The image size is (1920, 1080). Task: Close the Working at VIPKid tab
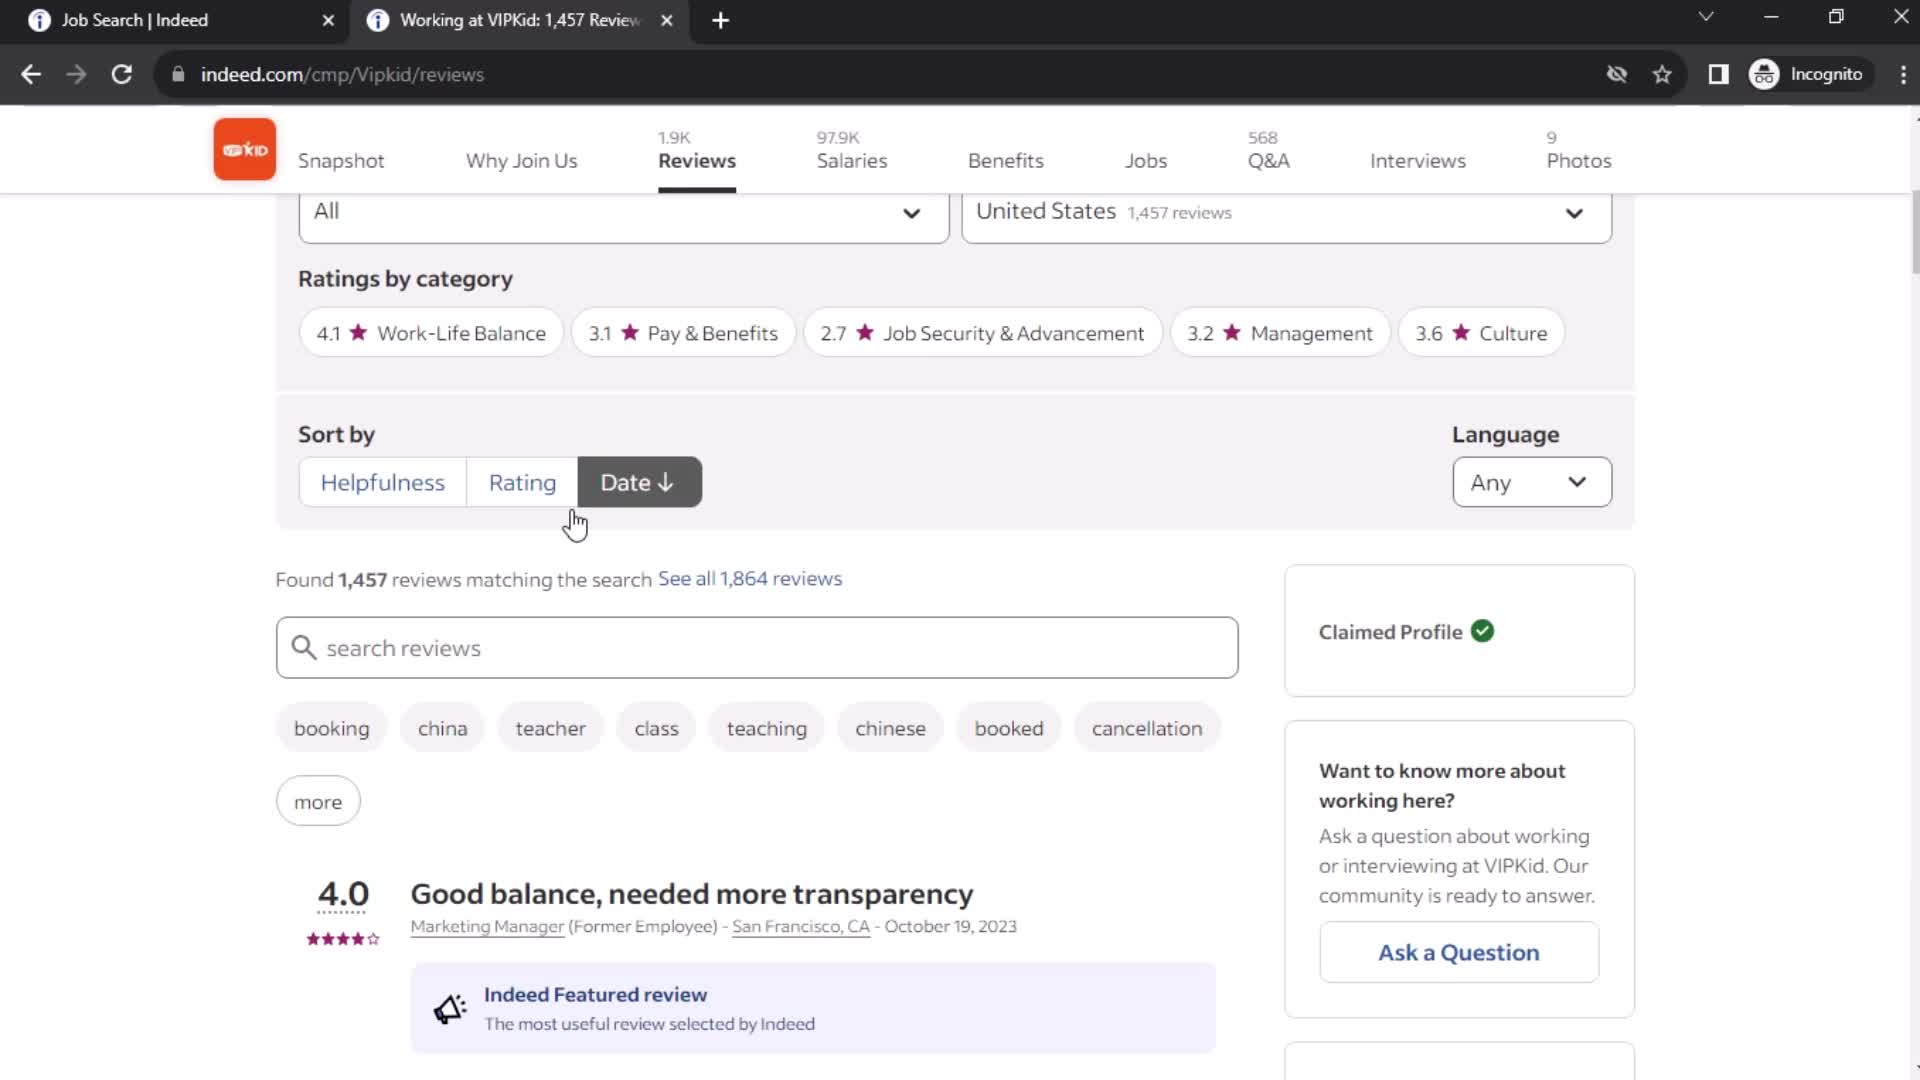pyautogui.click(x=667, y=20)
